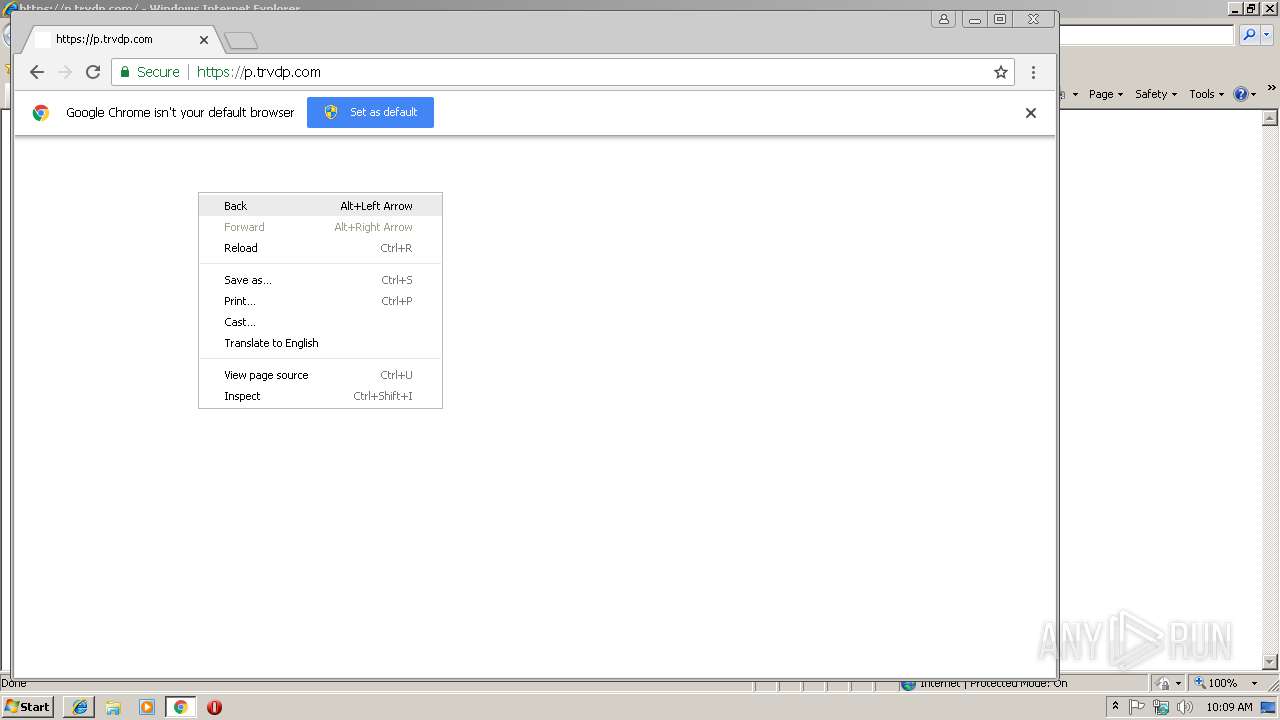
Task: Open Internet Explorer from the taskbar
Action: (80, 707)
